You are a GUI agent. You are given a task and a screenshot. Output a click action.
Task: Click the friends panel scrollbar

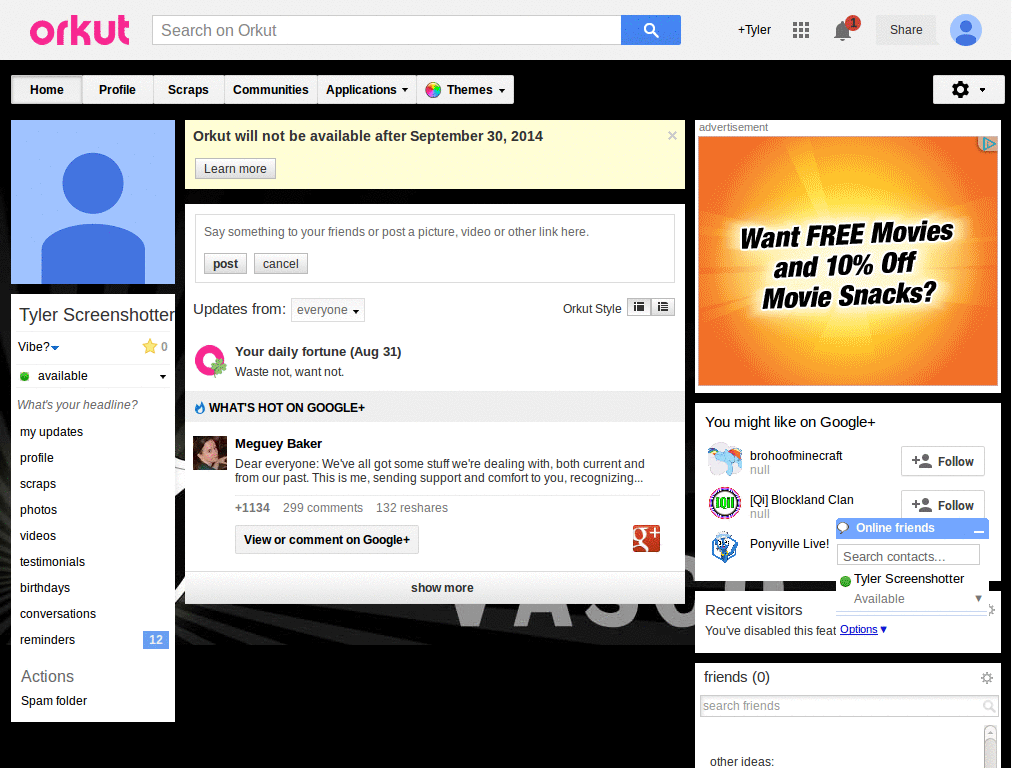pyautogui.click(x=990, y=746)
